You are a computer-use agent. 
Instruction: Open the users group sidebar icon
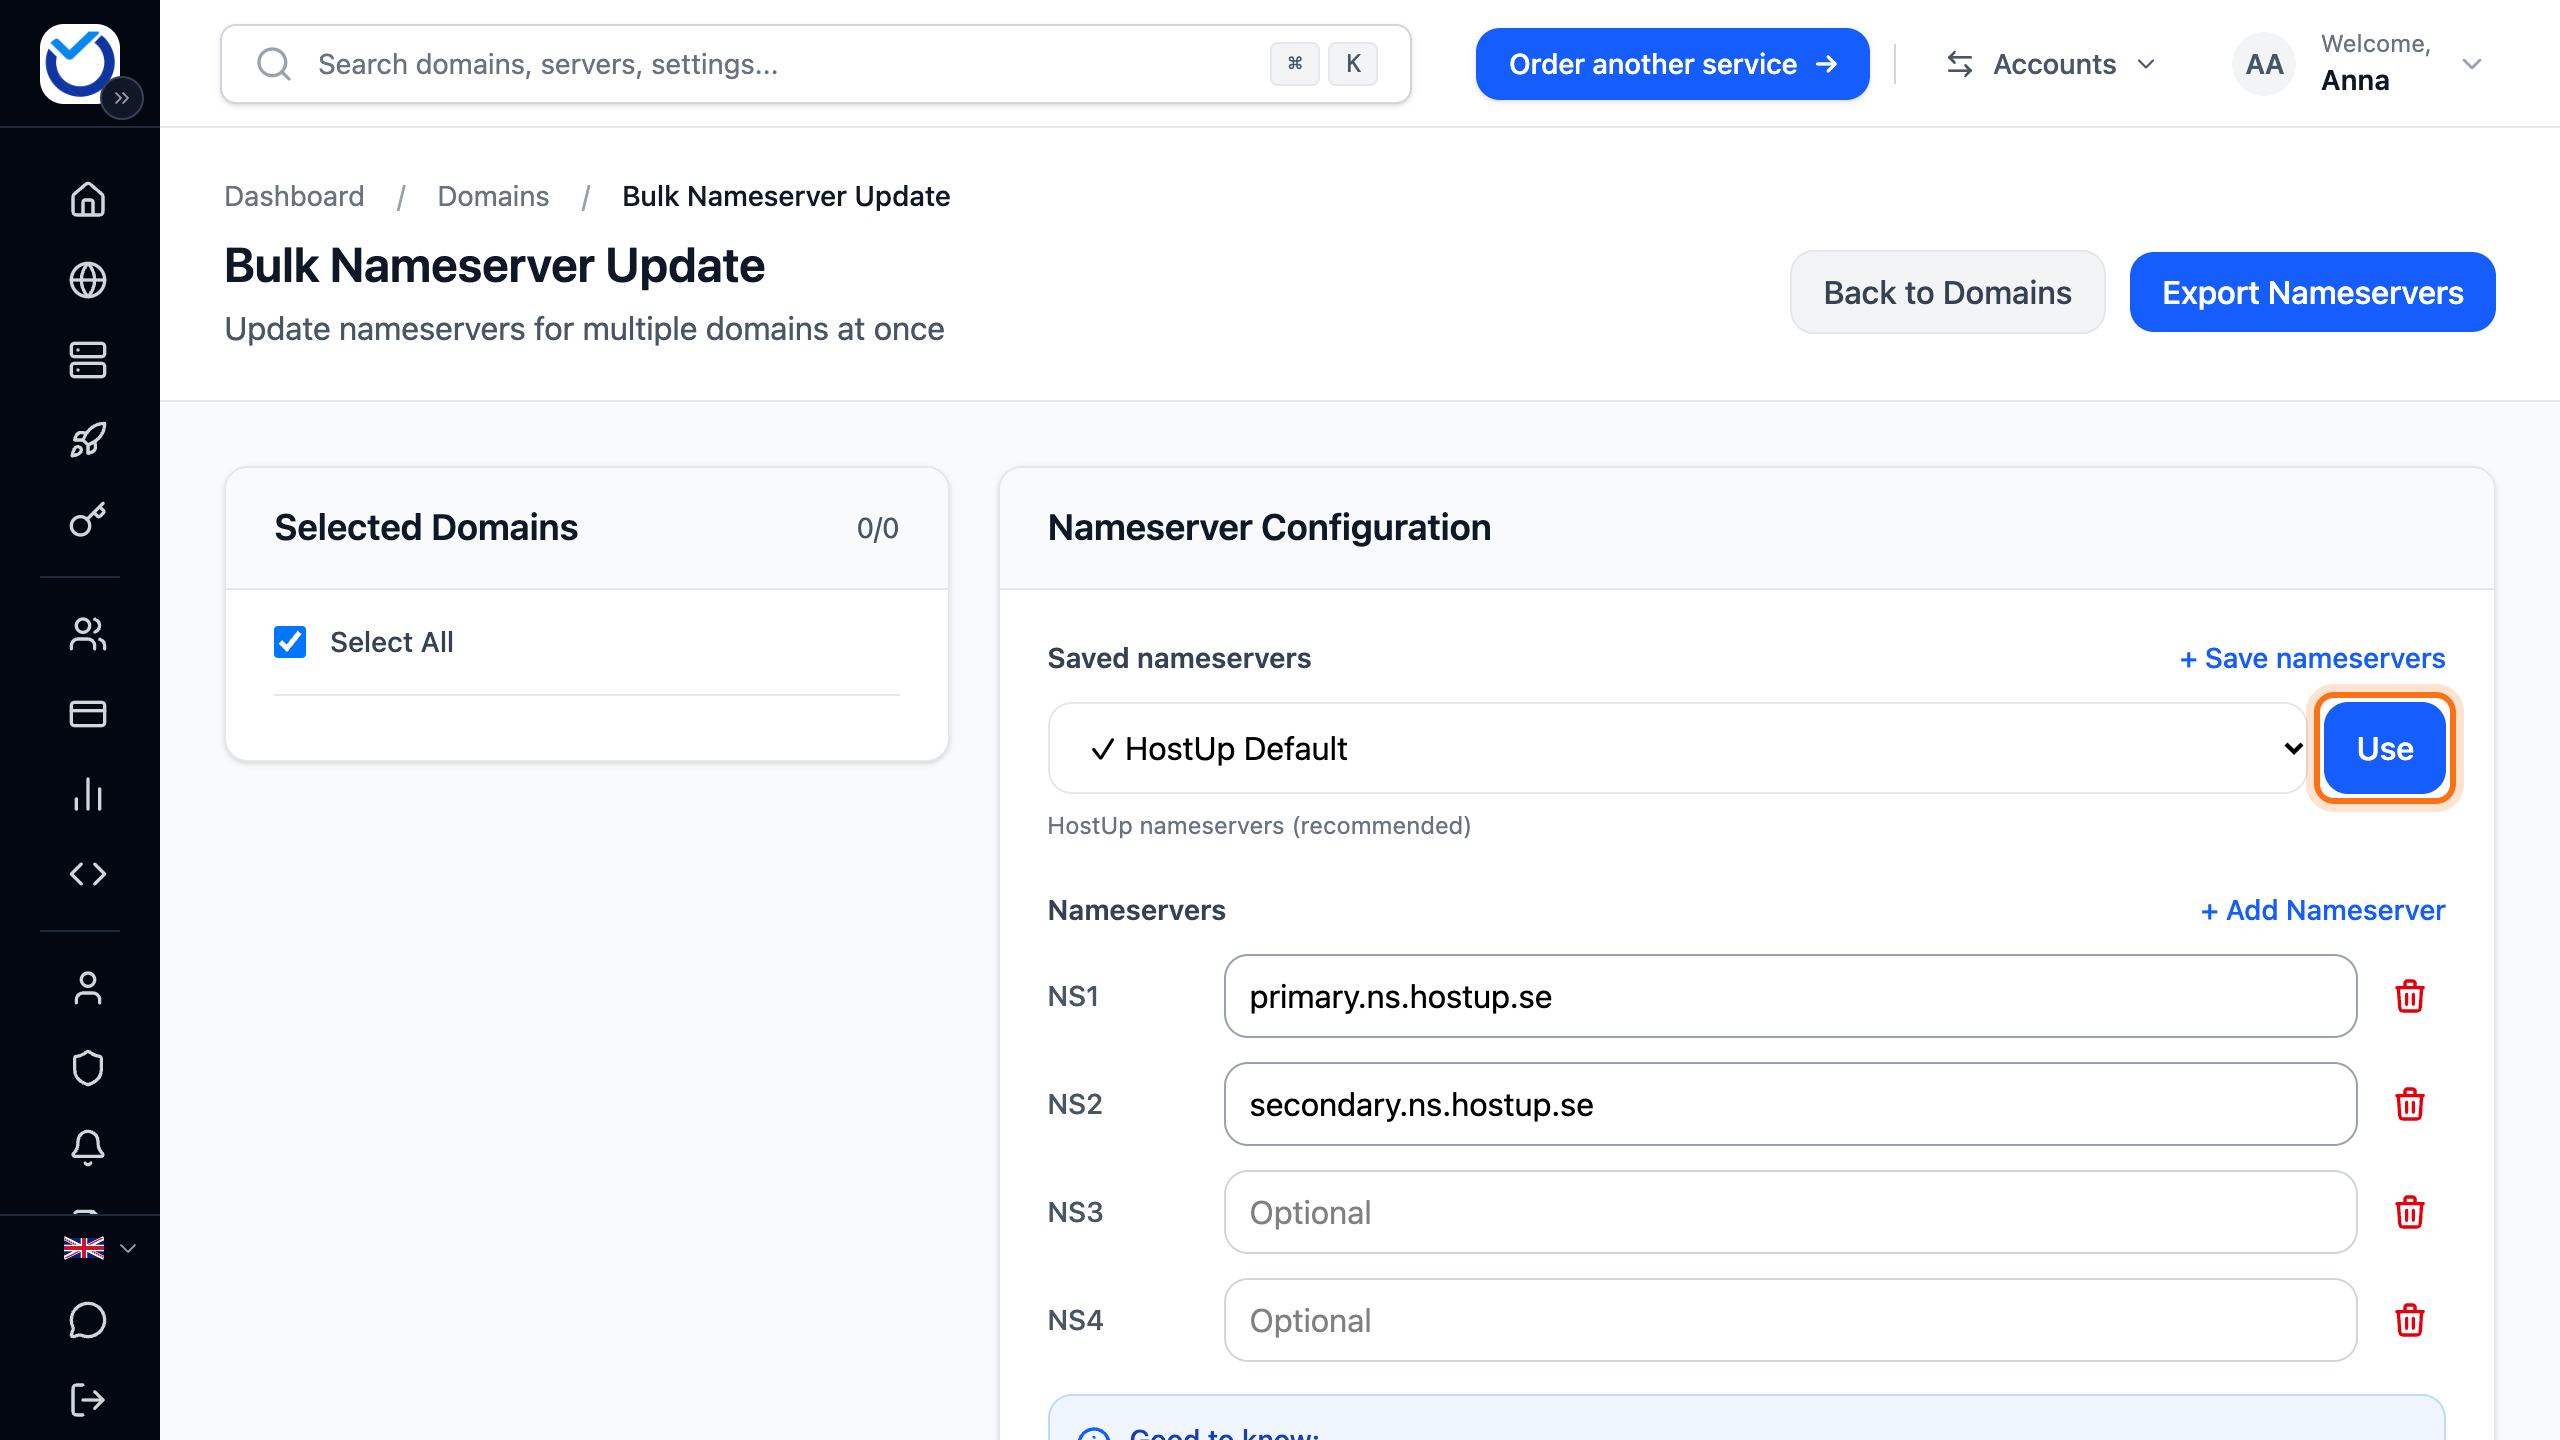tap(88, 634)
